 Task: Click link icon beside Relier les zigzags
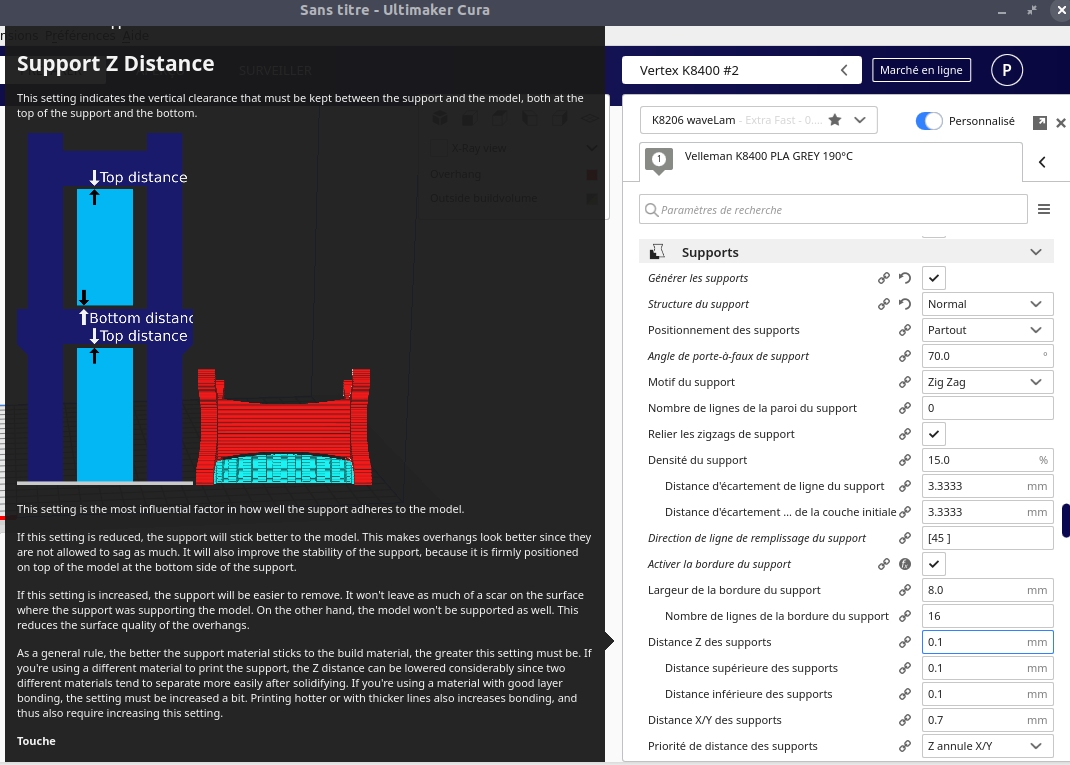[905, 434]
